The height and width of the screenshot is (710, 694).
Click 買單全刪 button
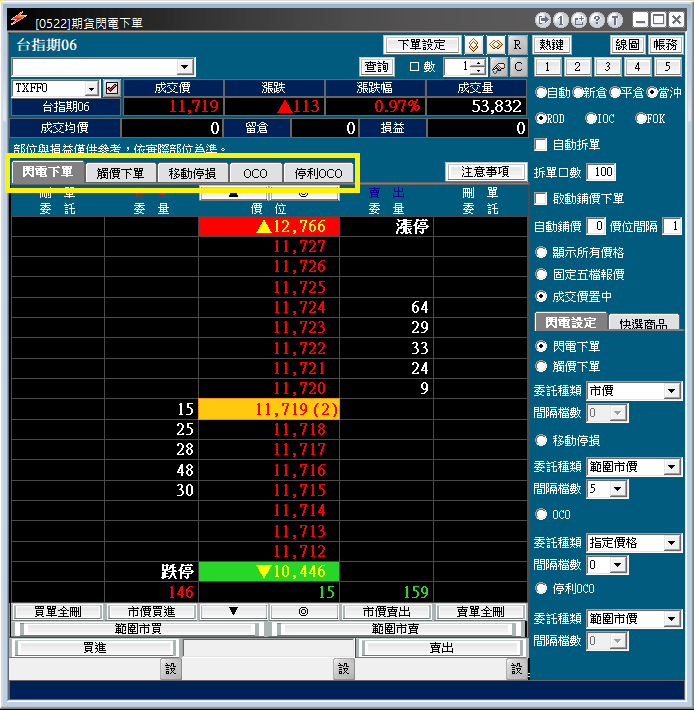point(58,612)
